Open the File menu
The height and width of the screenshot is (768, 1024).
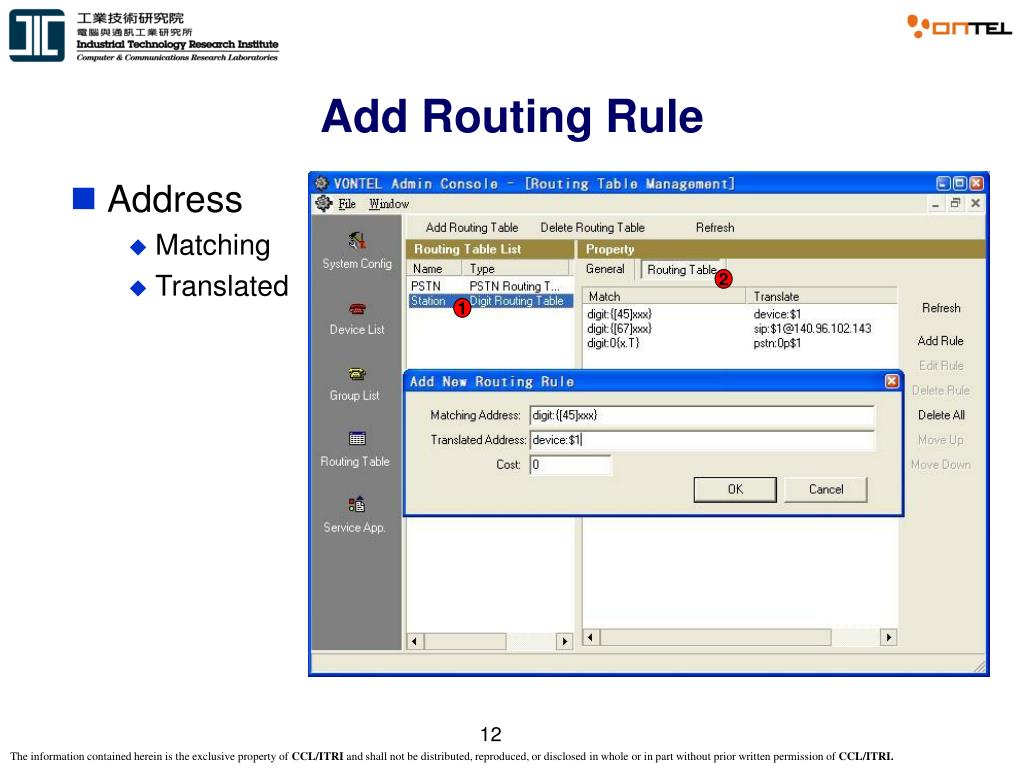pyautogui.click(x=347, y=204)
